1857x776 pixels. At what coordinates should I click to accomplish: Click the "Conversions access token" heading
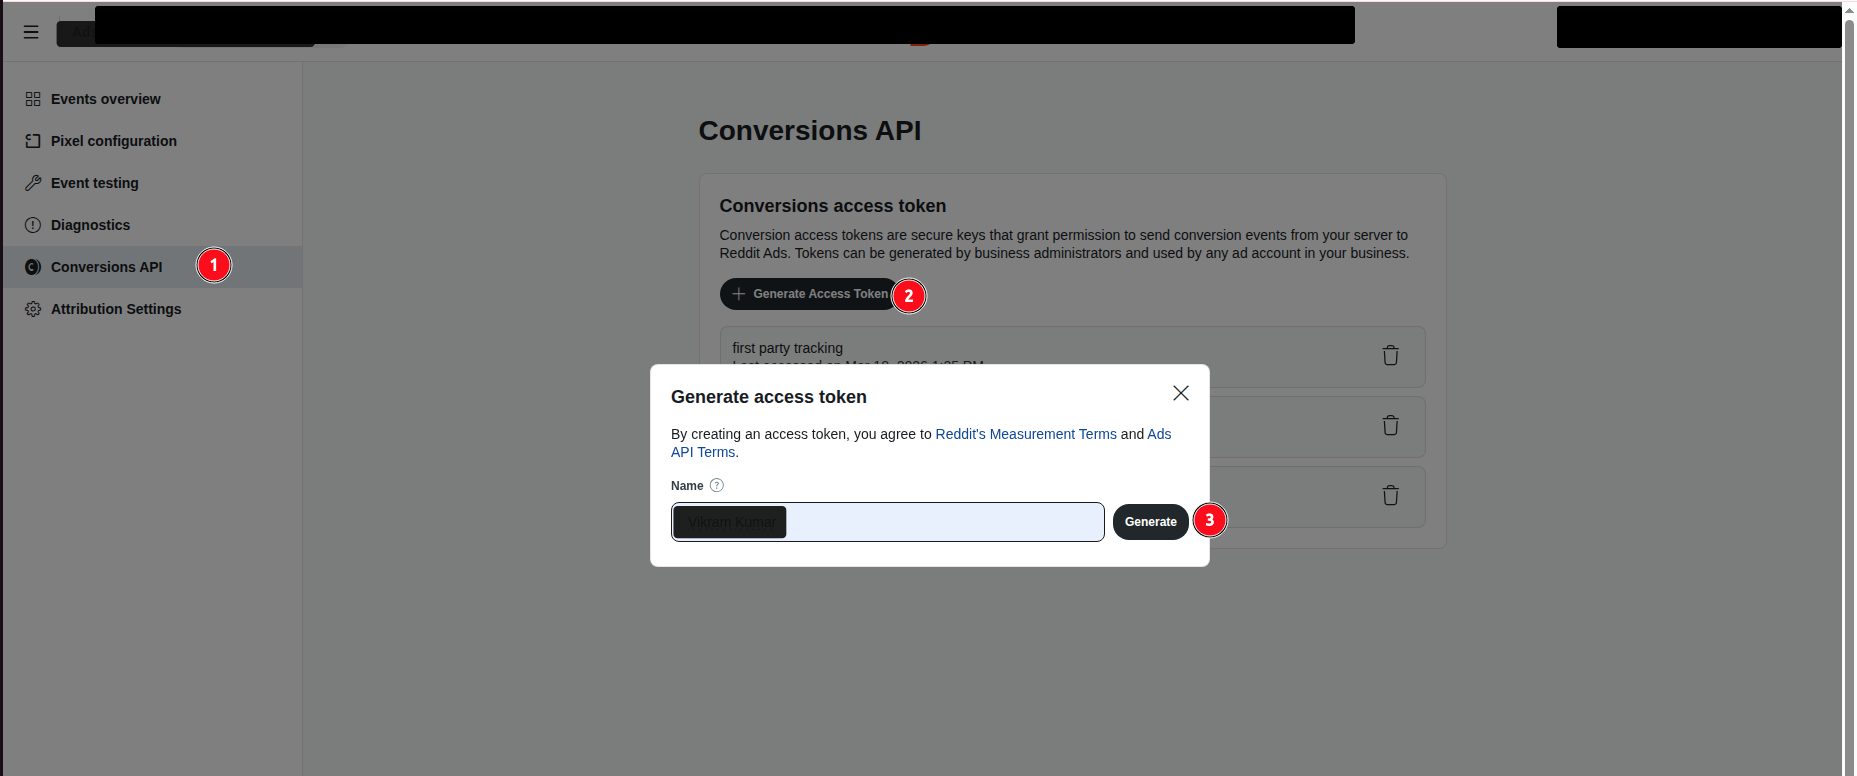tap(832, 206)
